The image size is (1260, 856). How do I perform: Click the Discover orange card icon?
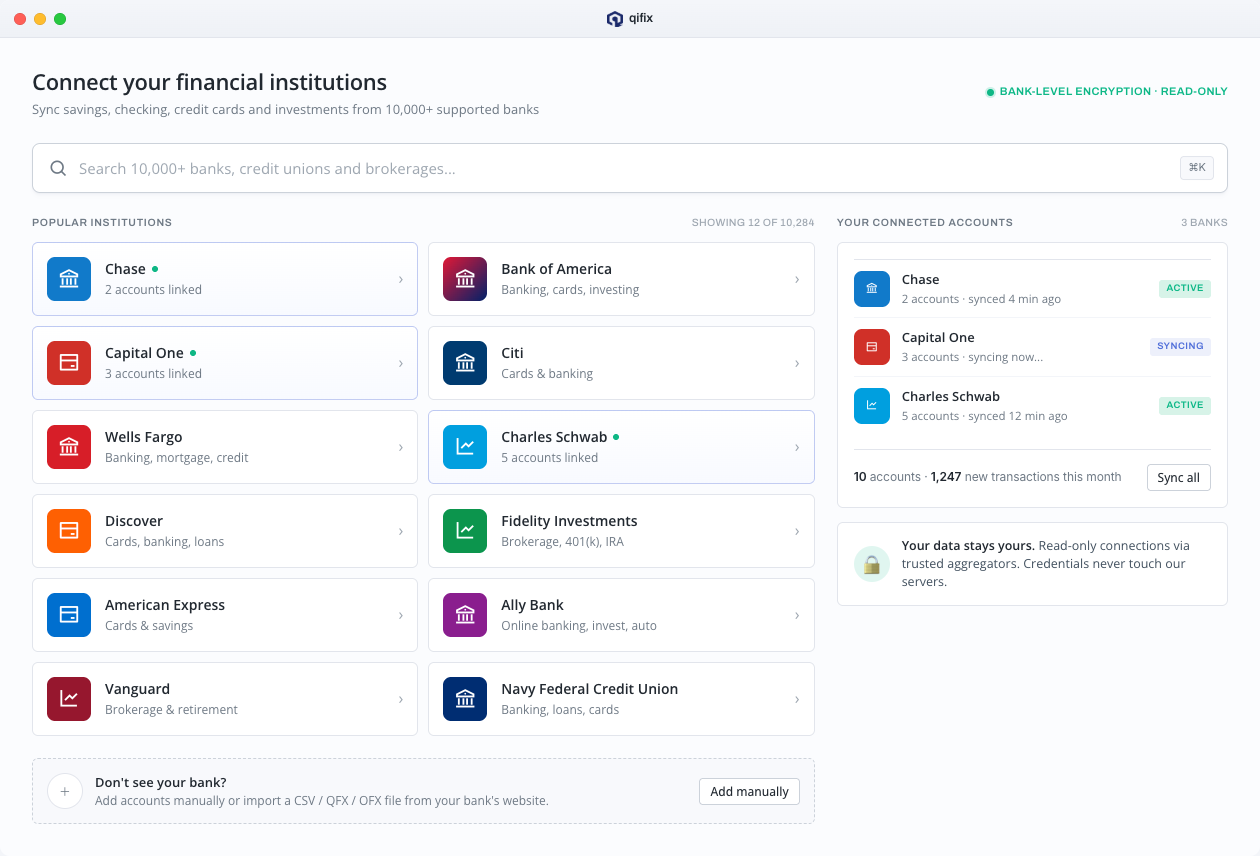point(69,531)
